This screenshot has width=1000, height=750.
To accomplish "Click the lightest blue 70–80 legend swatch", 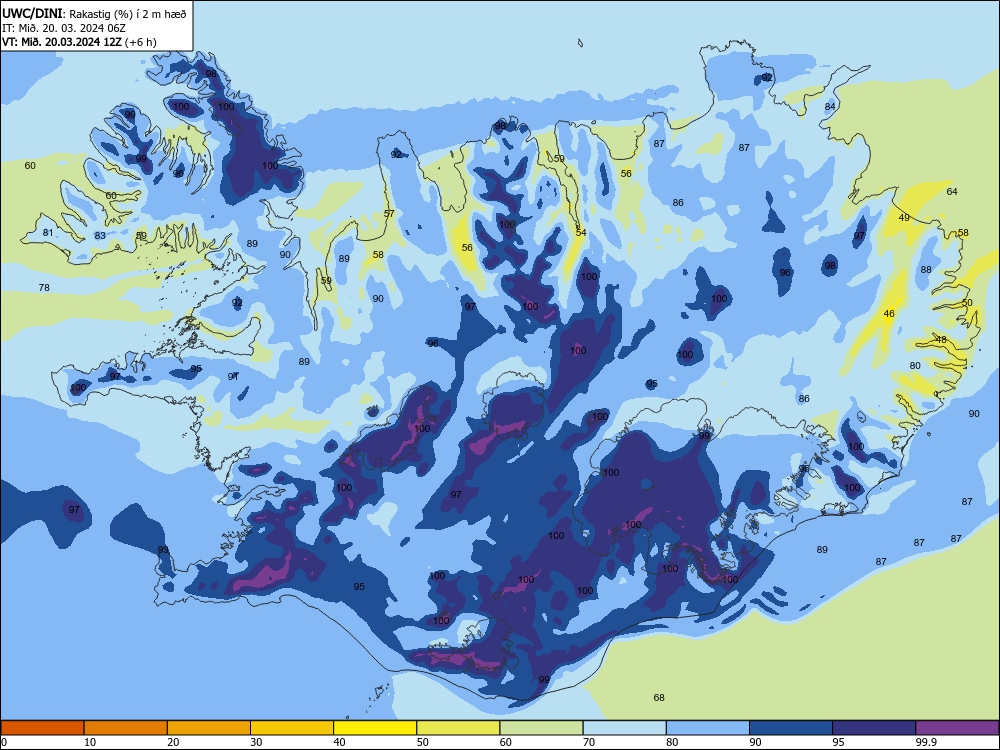I will pos(624,728).
